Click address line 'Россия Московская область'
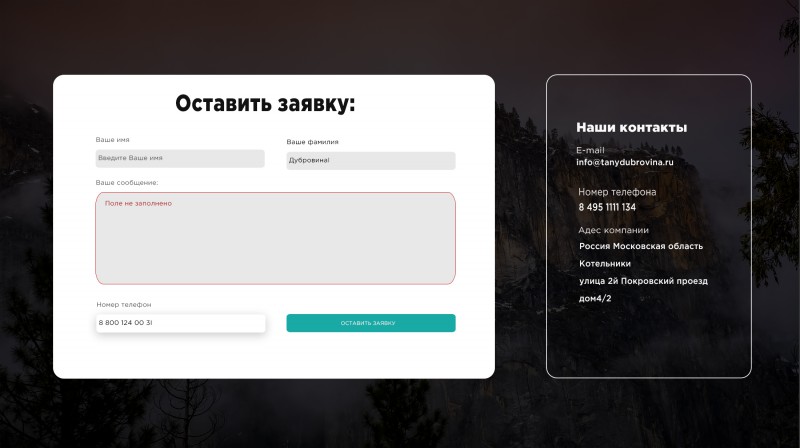This screenshot has height=448, width=800. point(641,246)
